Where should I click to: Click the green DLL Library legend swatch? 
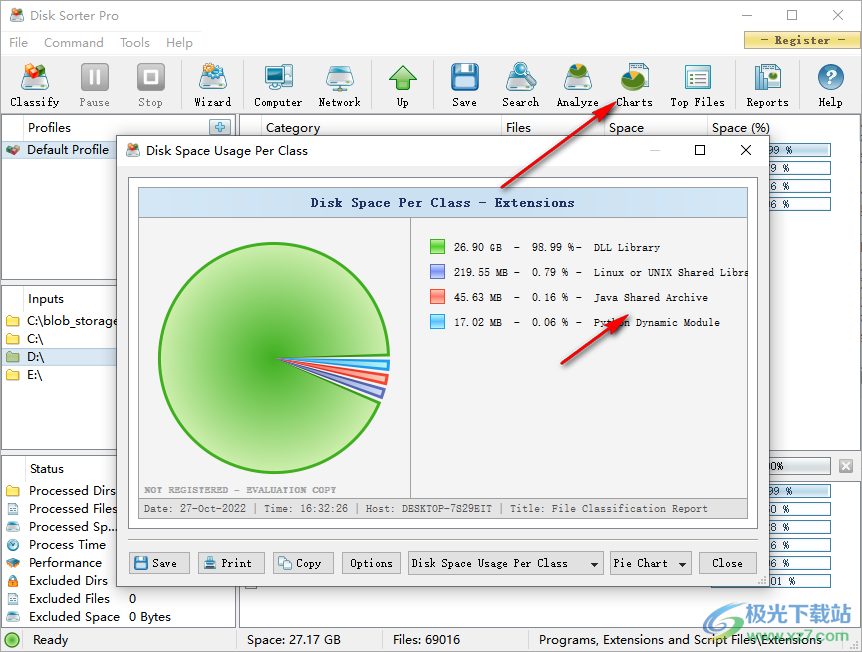tap(437, 247)
